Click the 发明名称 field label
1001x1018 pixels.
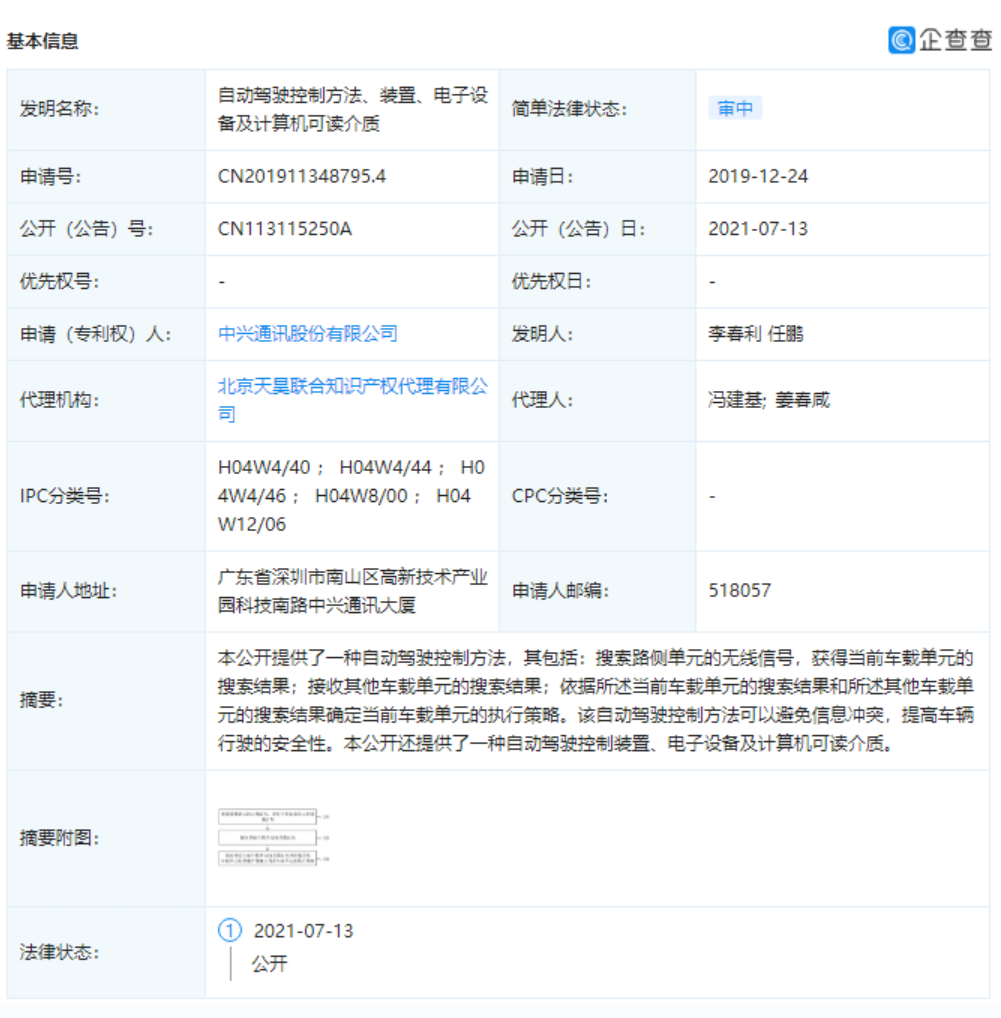coord(59,108)
